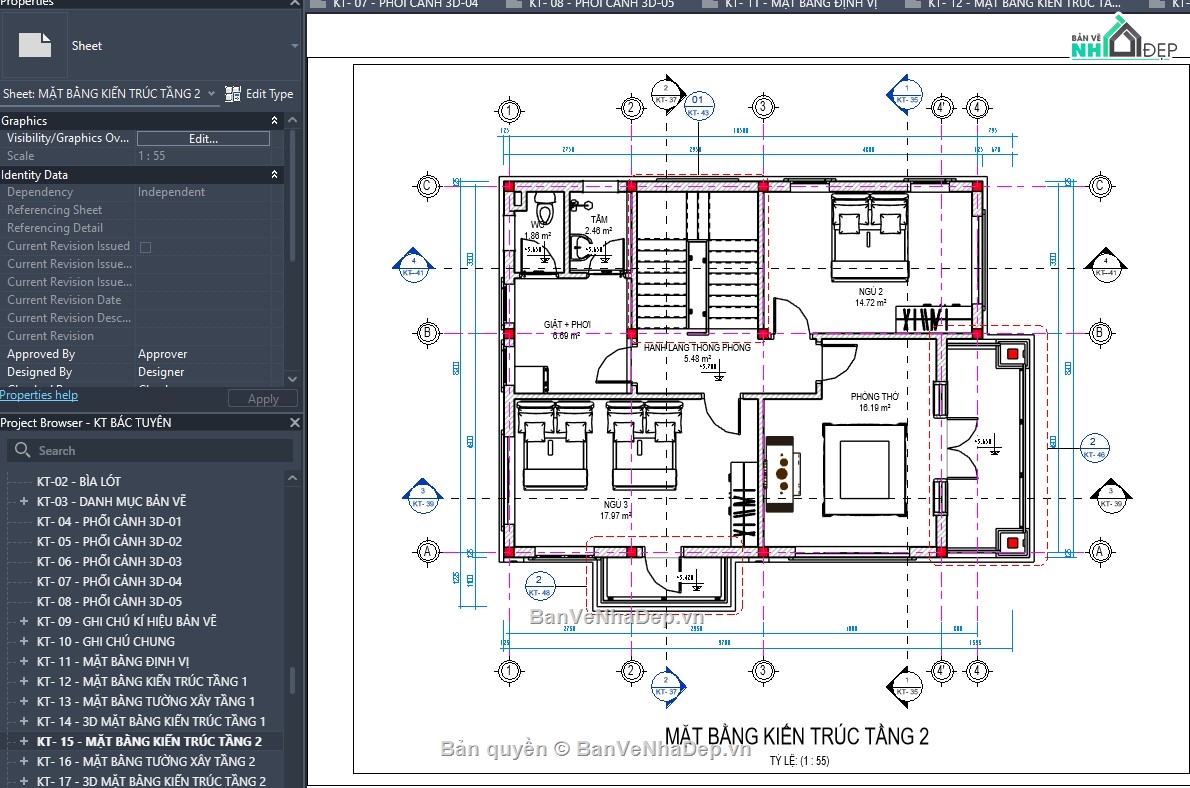
Task: Click elevation marker 2 KT-48 near balcony
Action: (540, 585)
